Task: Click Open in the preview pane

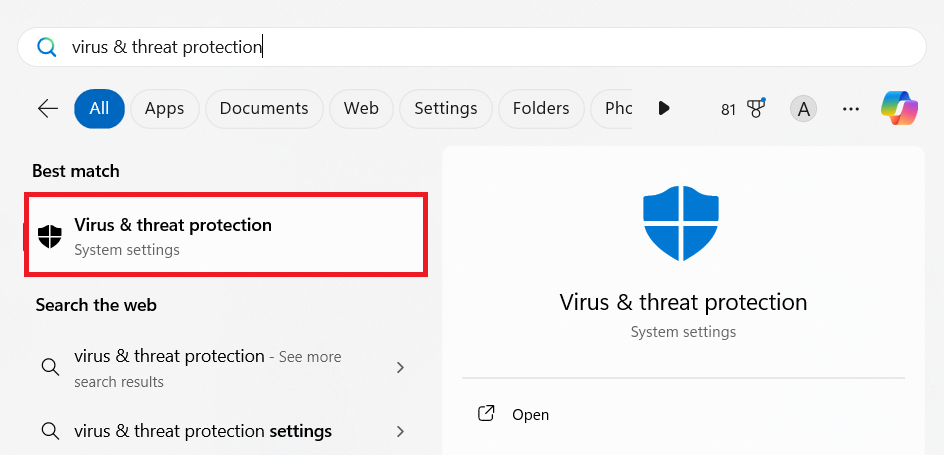Action: pos(530,414)
